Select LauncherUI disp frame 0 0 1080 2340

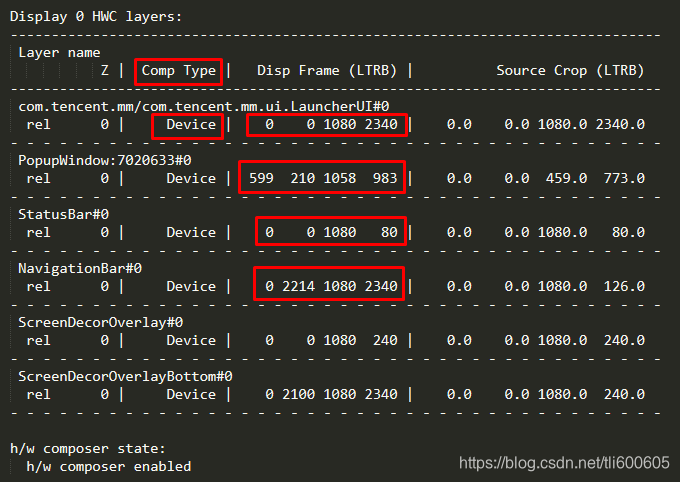point(331,125)
